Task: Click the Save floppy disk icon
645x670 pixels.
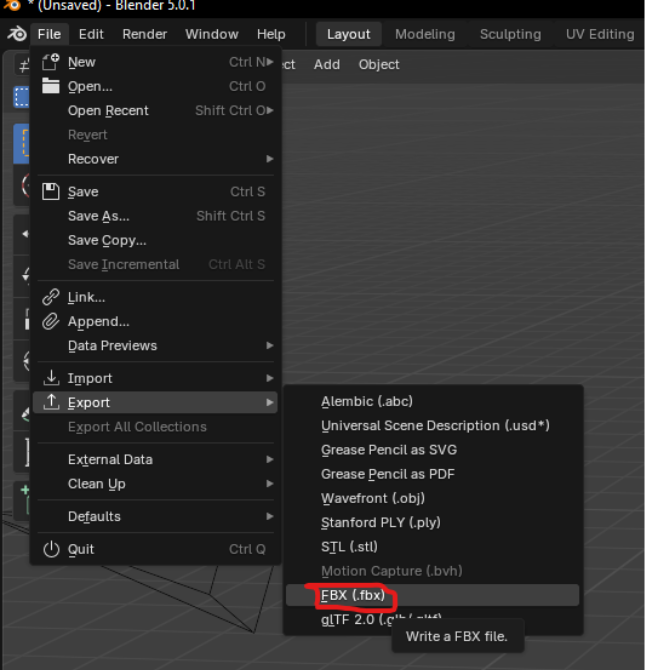Action: [51, 191]
